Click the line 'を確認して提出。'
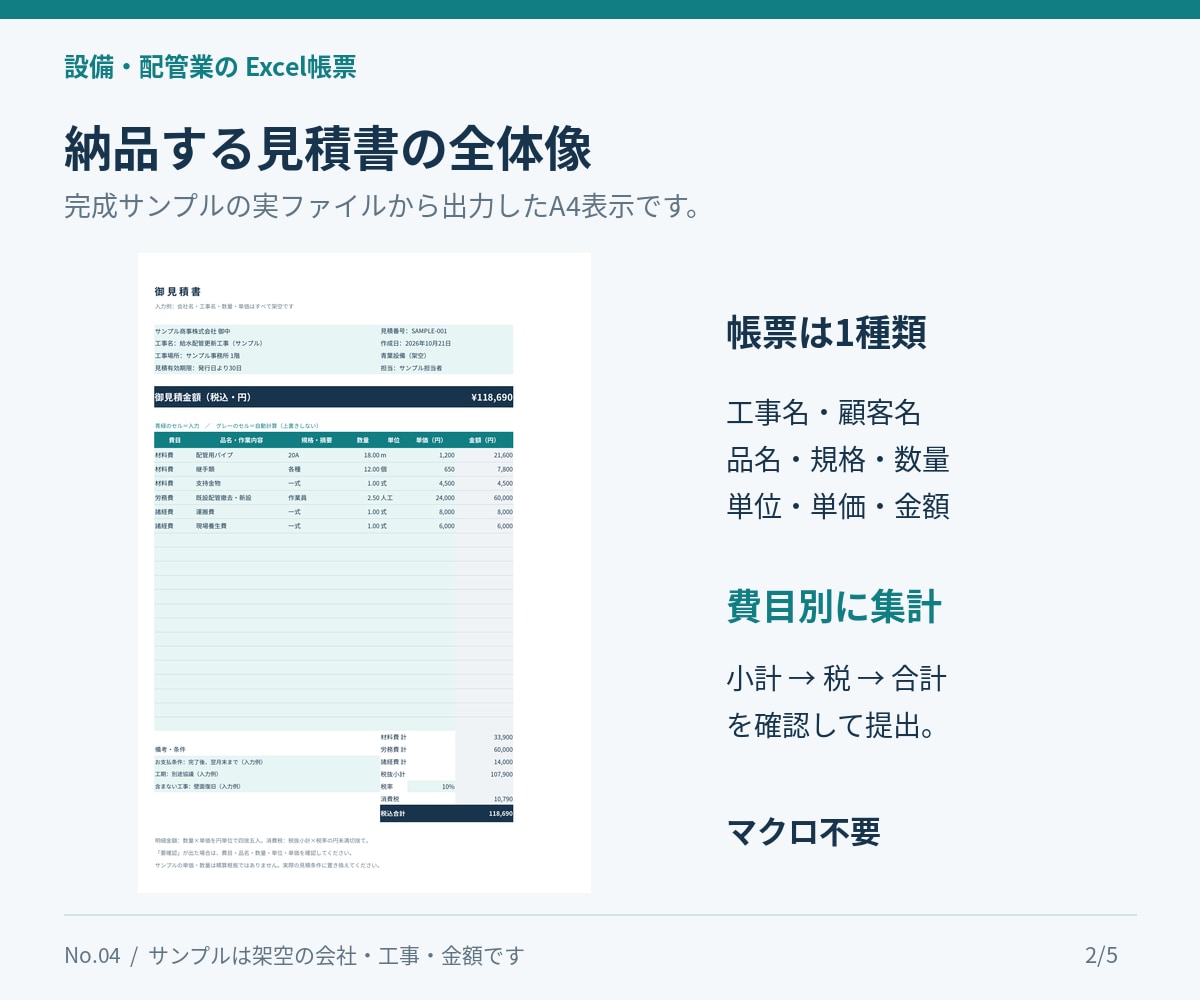The image size is (1200, 1000). [x=832, y=725]
